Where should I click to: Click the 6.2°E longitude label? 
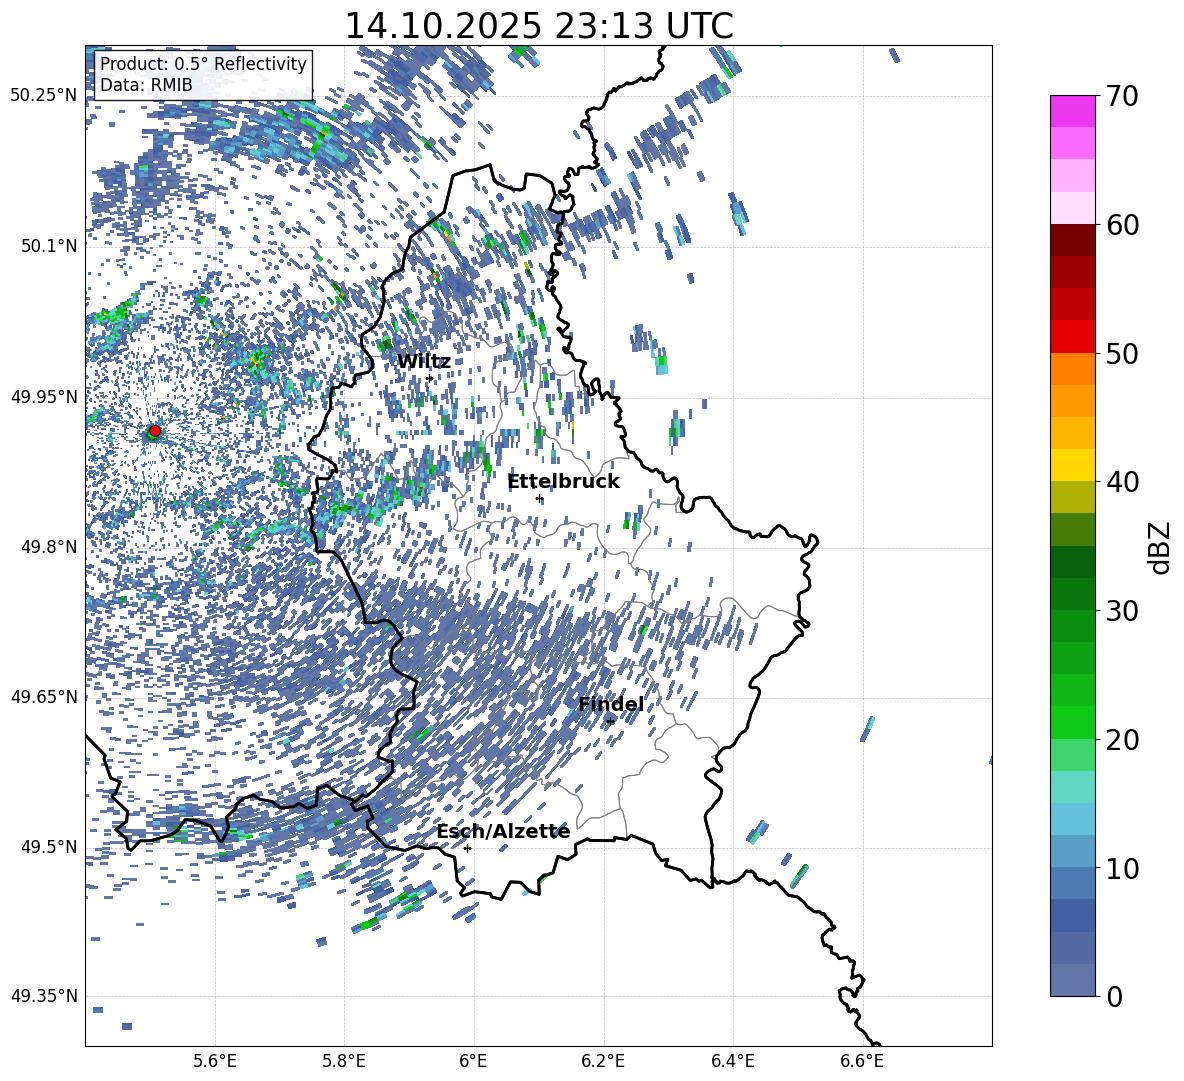click(603, 1061)
